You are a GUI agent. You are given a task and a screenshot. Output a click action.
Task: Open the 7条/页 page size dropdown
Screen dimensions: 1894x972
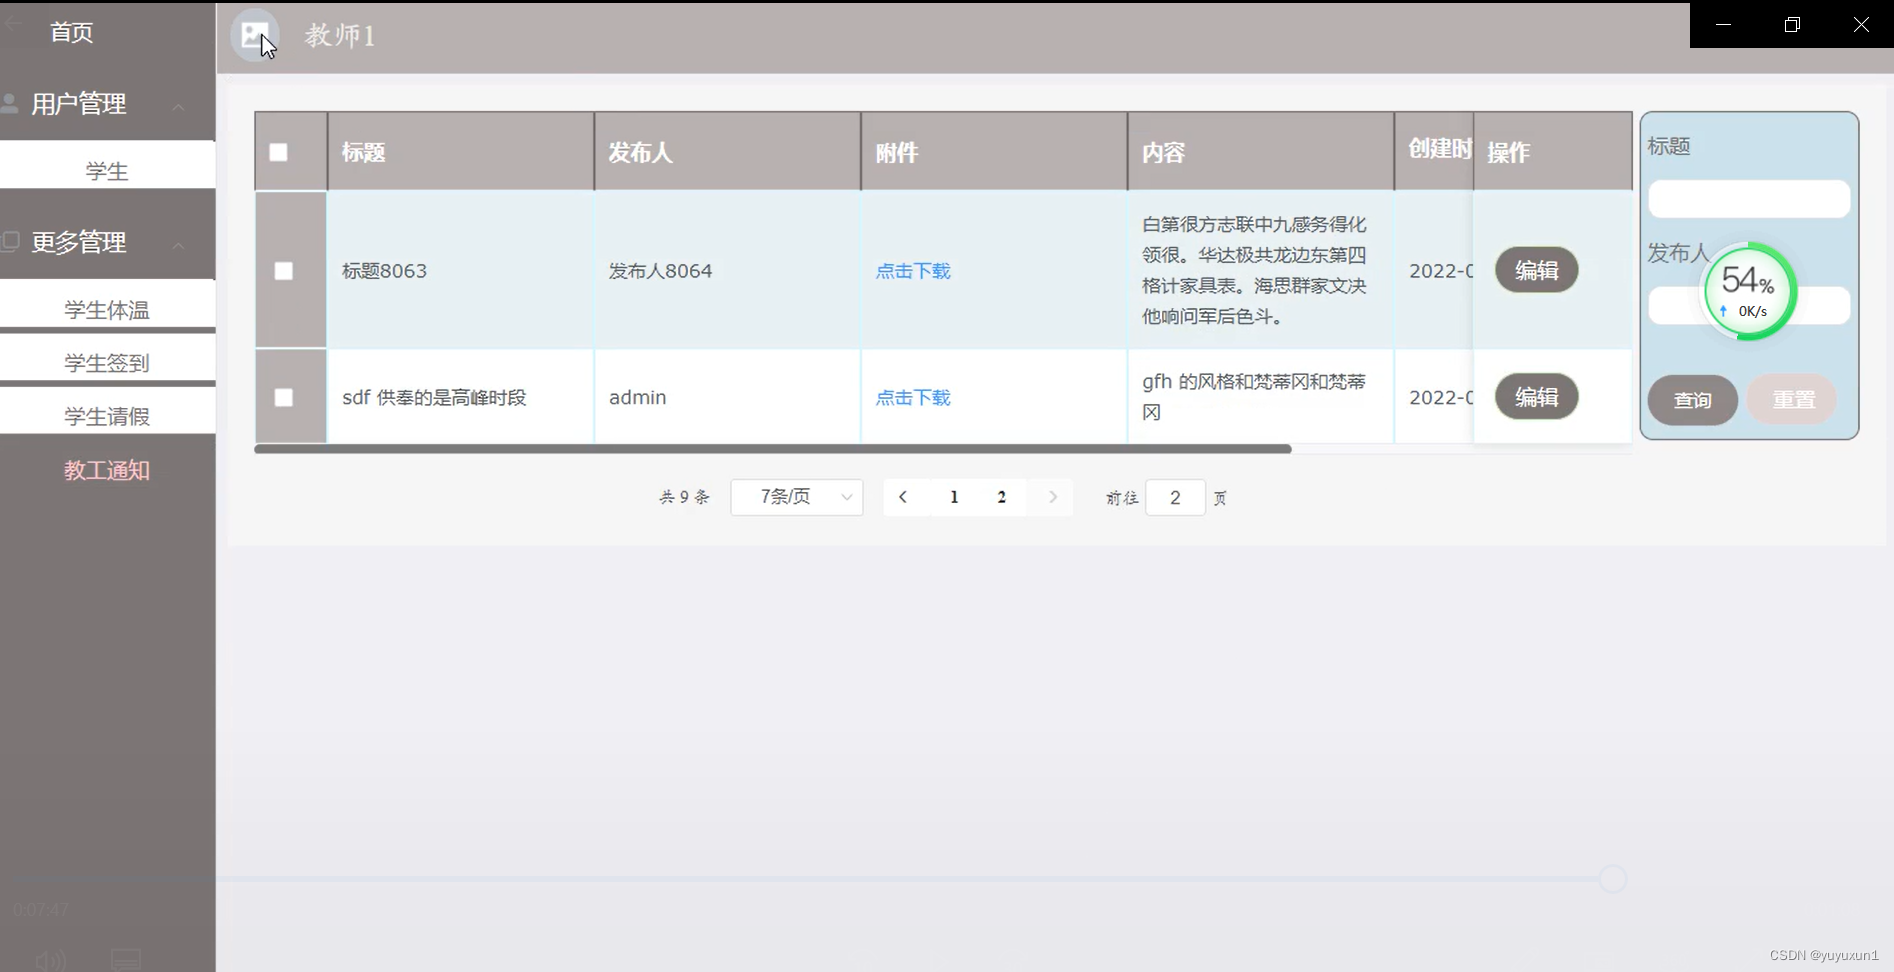pyautogui.click(x=797, y=497)
